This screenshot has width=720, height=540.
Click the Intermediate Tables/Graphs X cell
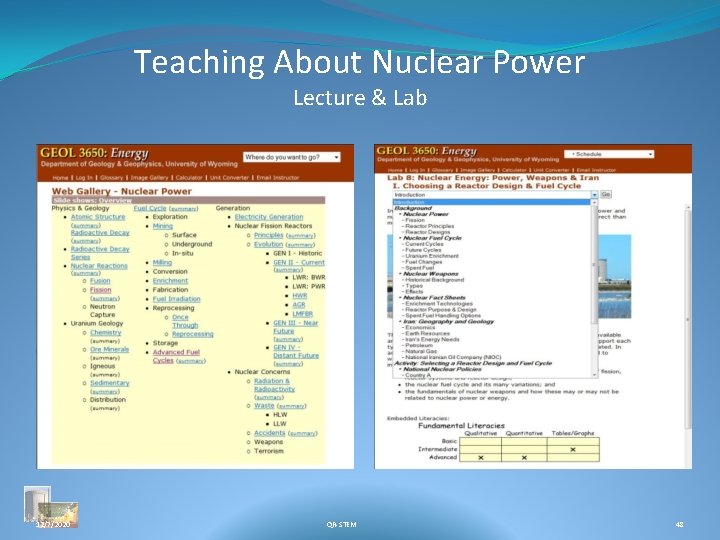pos(573,450)
